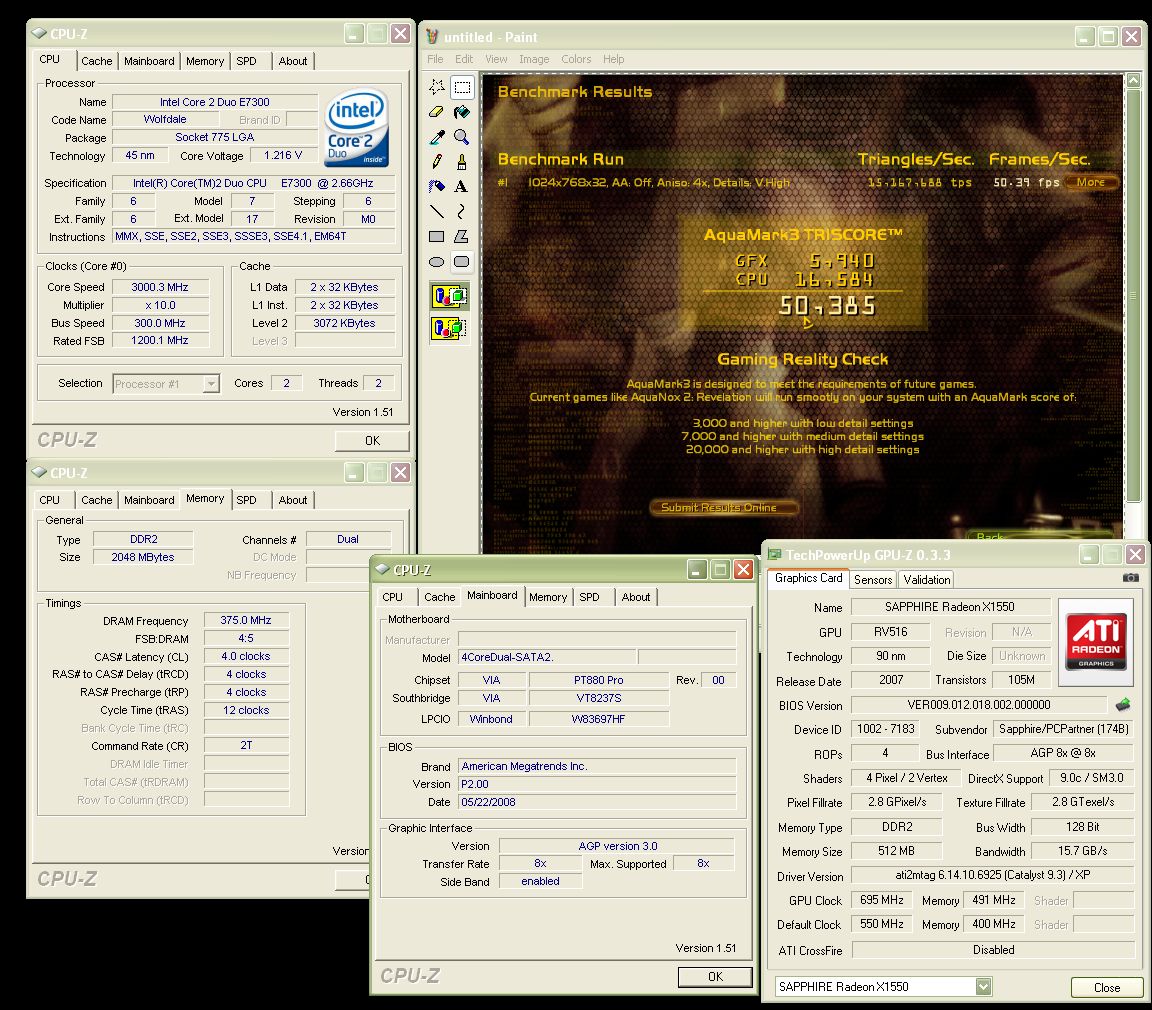Click OK in the top-left CPU-Z window
Viewport: 1152px width, 1010px height.
pyautogui.click(x=372, y=441)
